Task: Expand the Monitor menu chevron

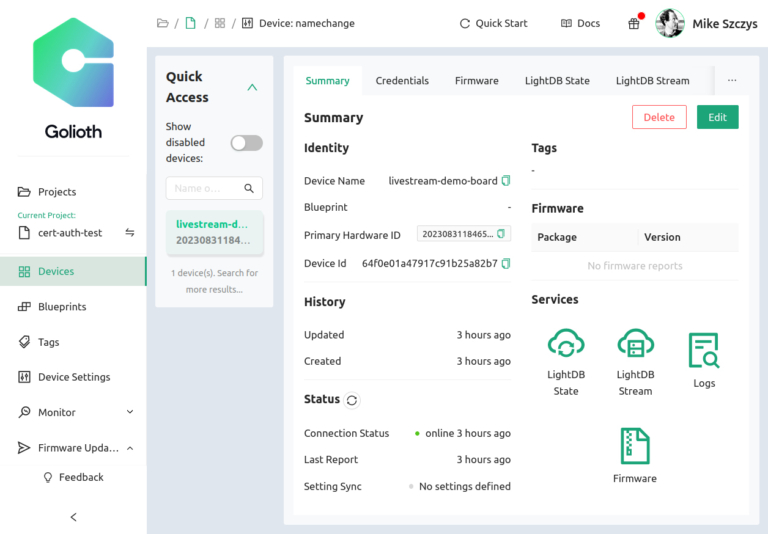Action: click(x=130, y=412)
